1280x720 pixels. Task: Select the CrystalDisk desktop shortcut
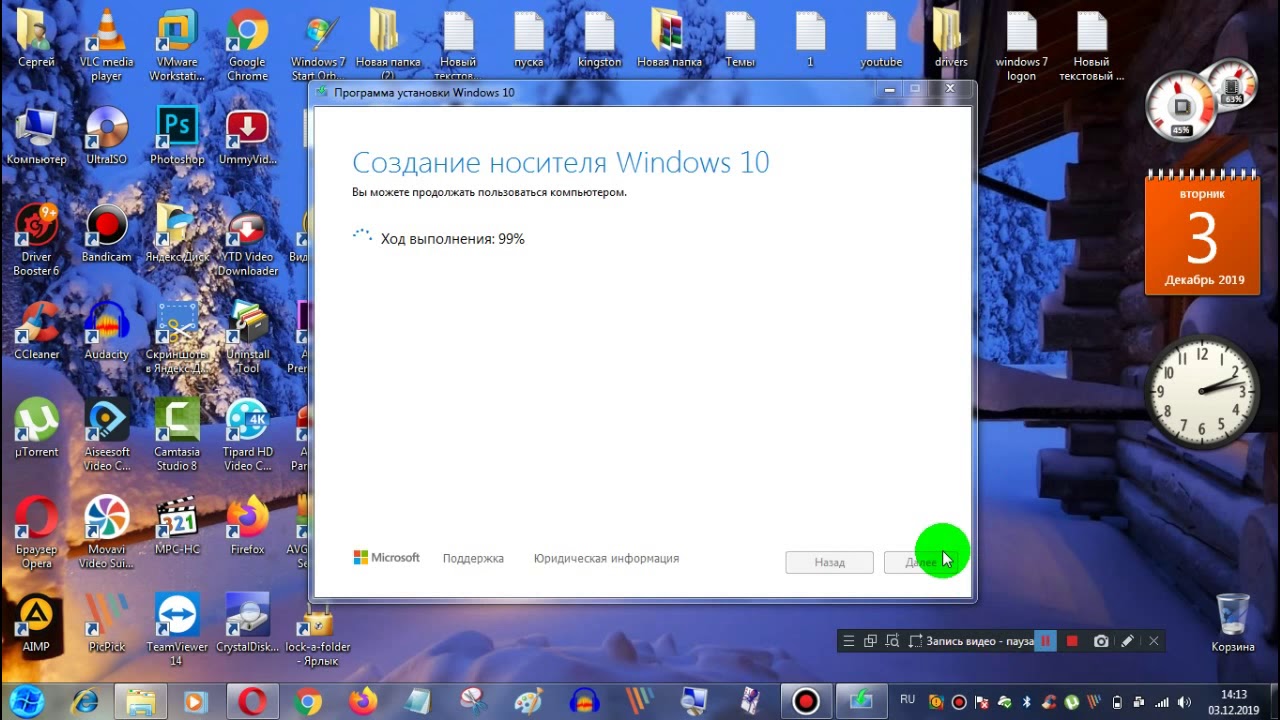tap(247, 624)
